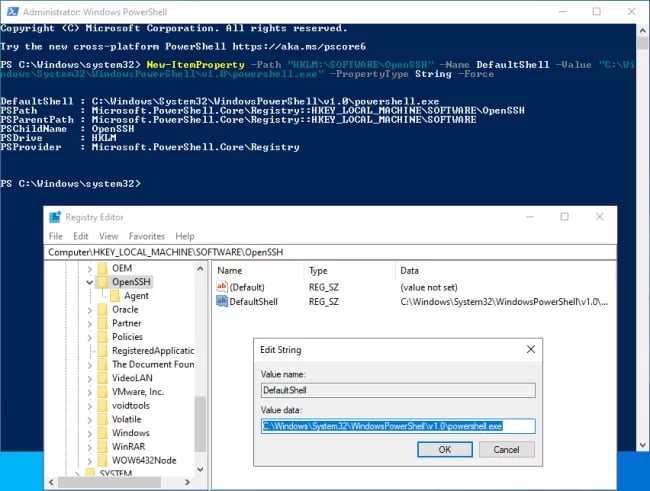650x491 pixels.
Task: Open the Help menu in Registry Editor
Action: tap(184, 236)
